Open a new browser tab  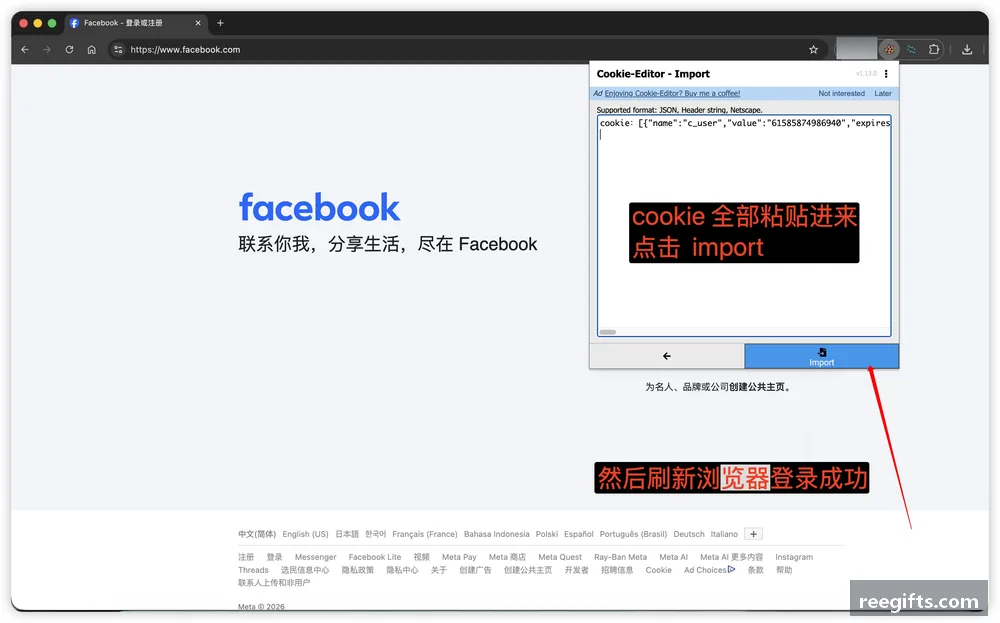point(220,23)
